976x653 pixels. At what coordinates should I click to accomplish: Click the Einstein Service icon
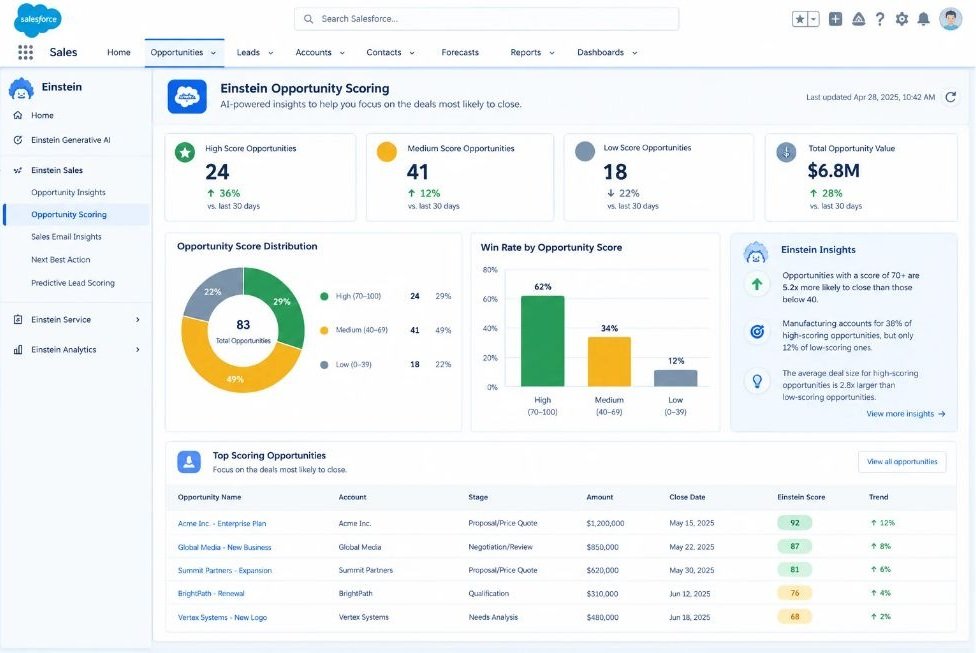pyautogui.click(x=17, y=319)
